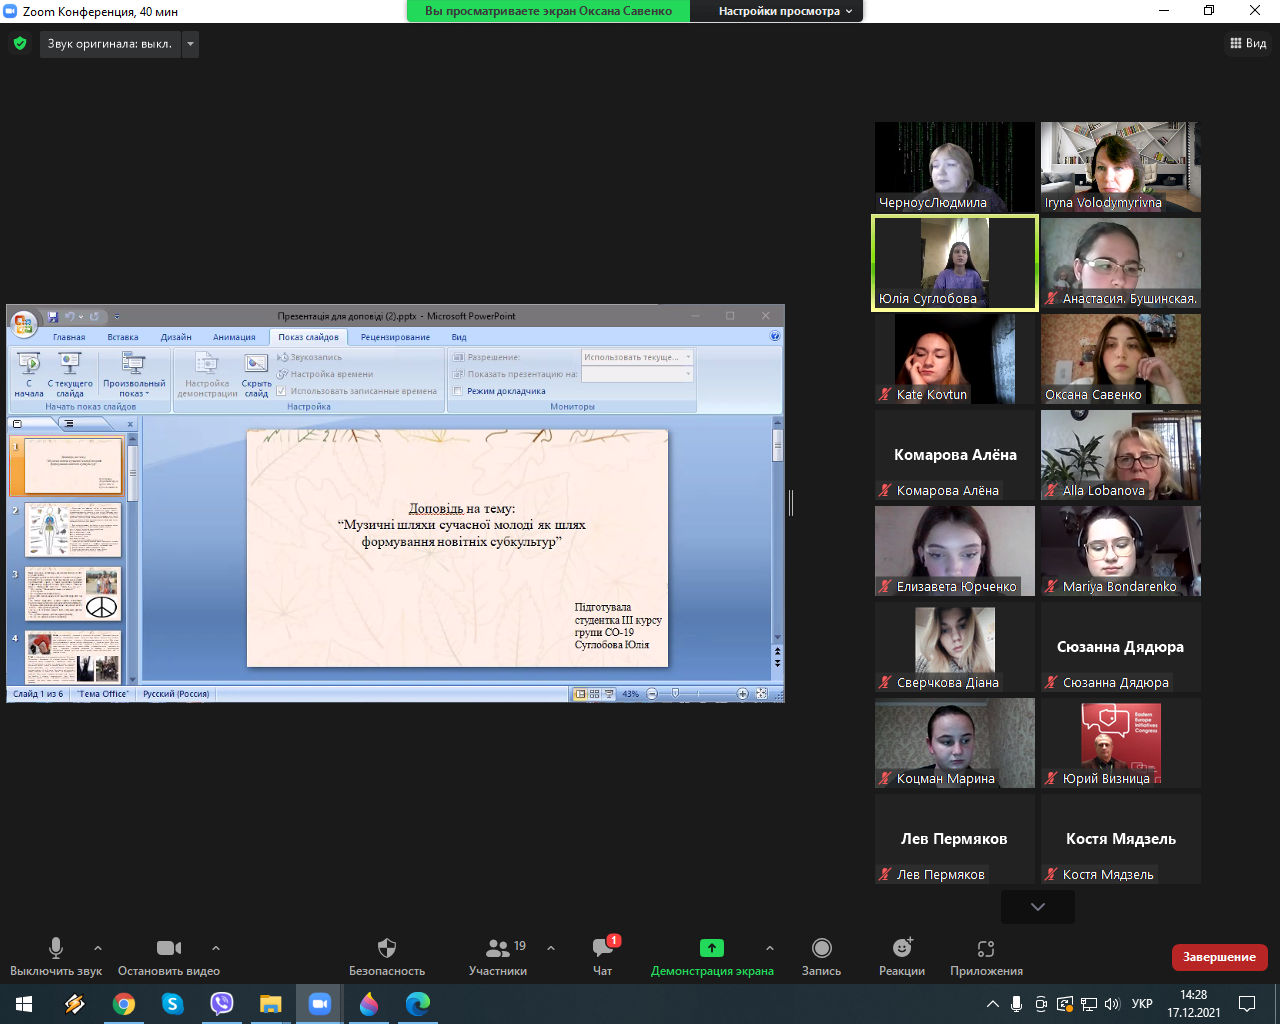Open Viber from the Windows taskbar
The height and width of the screenshot is (1024, 1280).
coord(222,1004)
